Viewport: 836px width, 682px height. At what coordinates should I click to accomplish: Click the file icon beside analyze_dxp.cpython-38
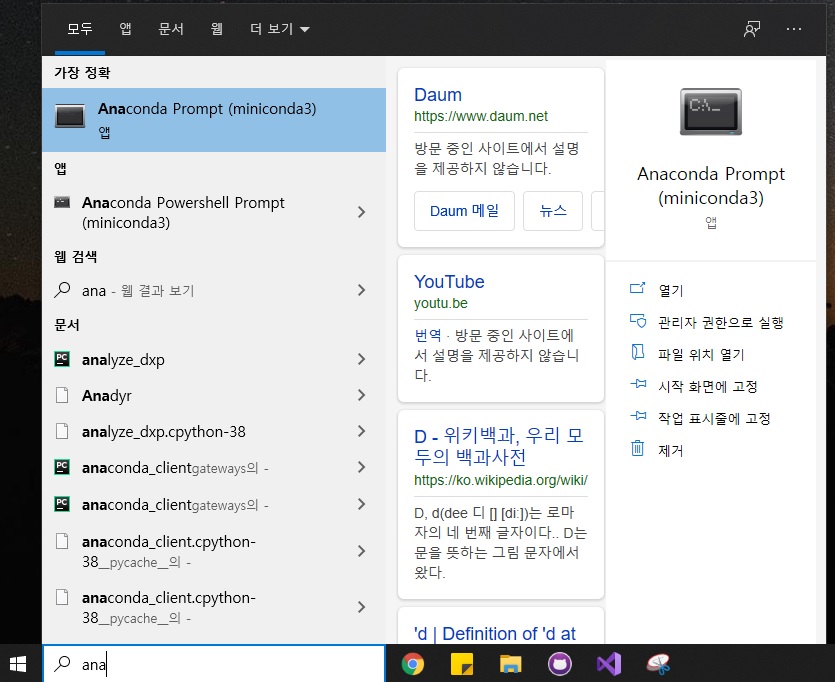tap(62, 431)
